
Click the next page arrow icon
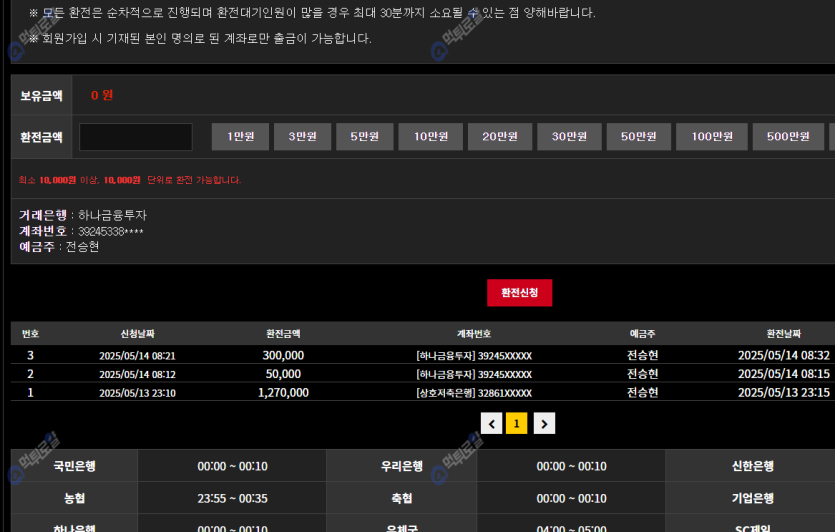pos(543,424)
